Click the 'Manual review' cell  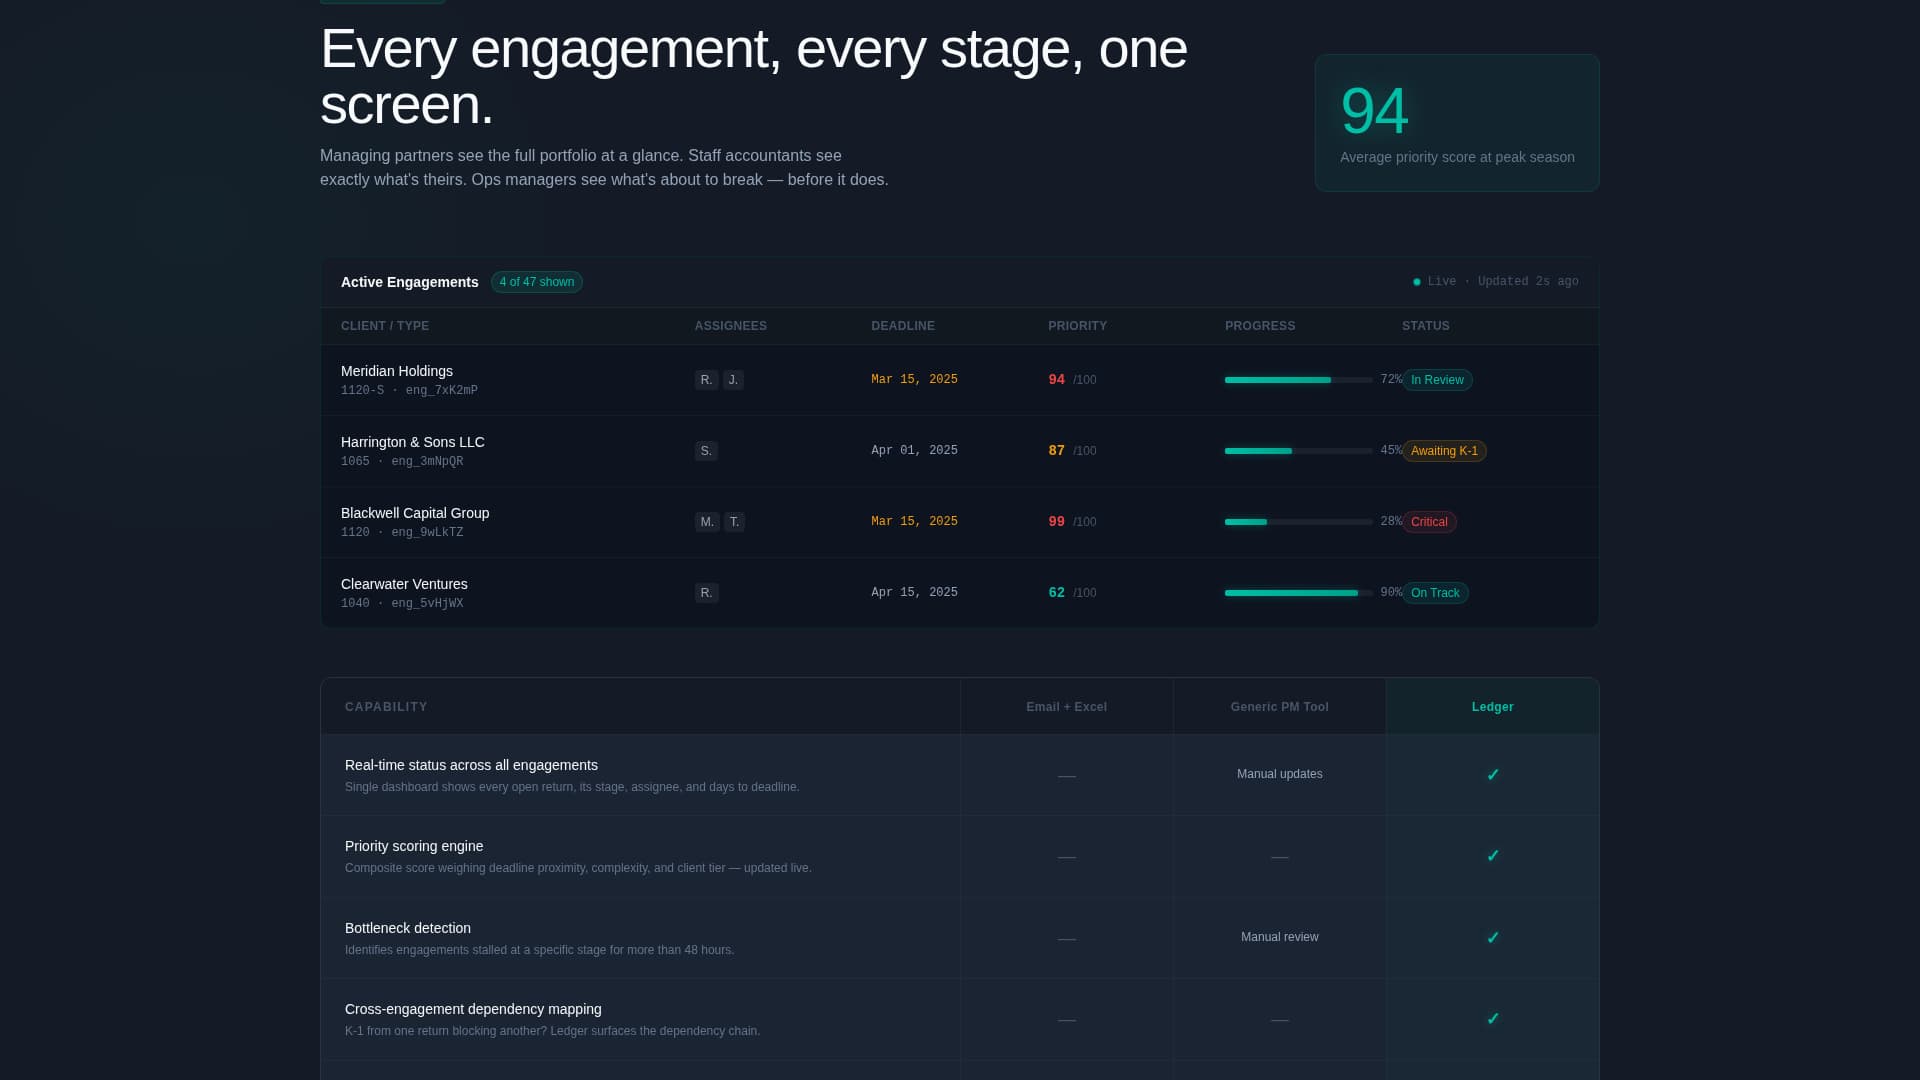(x=1280, y=937)
